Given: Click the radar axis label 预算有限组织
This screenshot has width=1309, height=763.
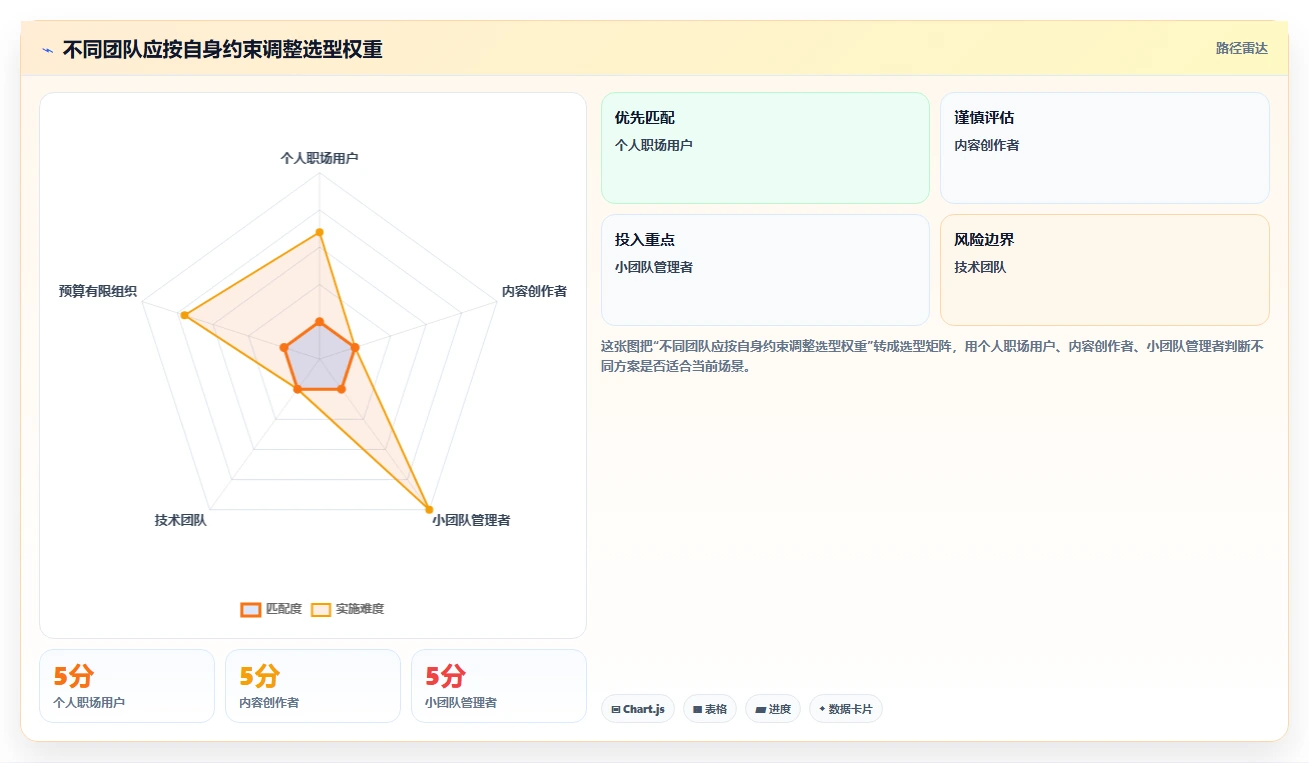Looking at the screenshot, I should 98,291.
